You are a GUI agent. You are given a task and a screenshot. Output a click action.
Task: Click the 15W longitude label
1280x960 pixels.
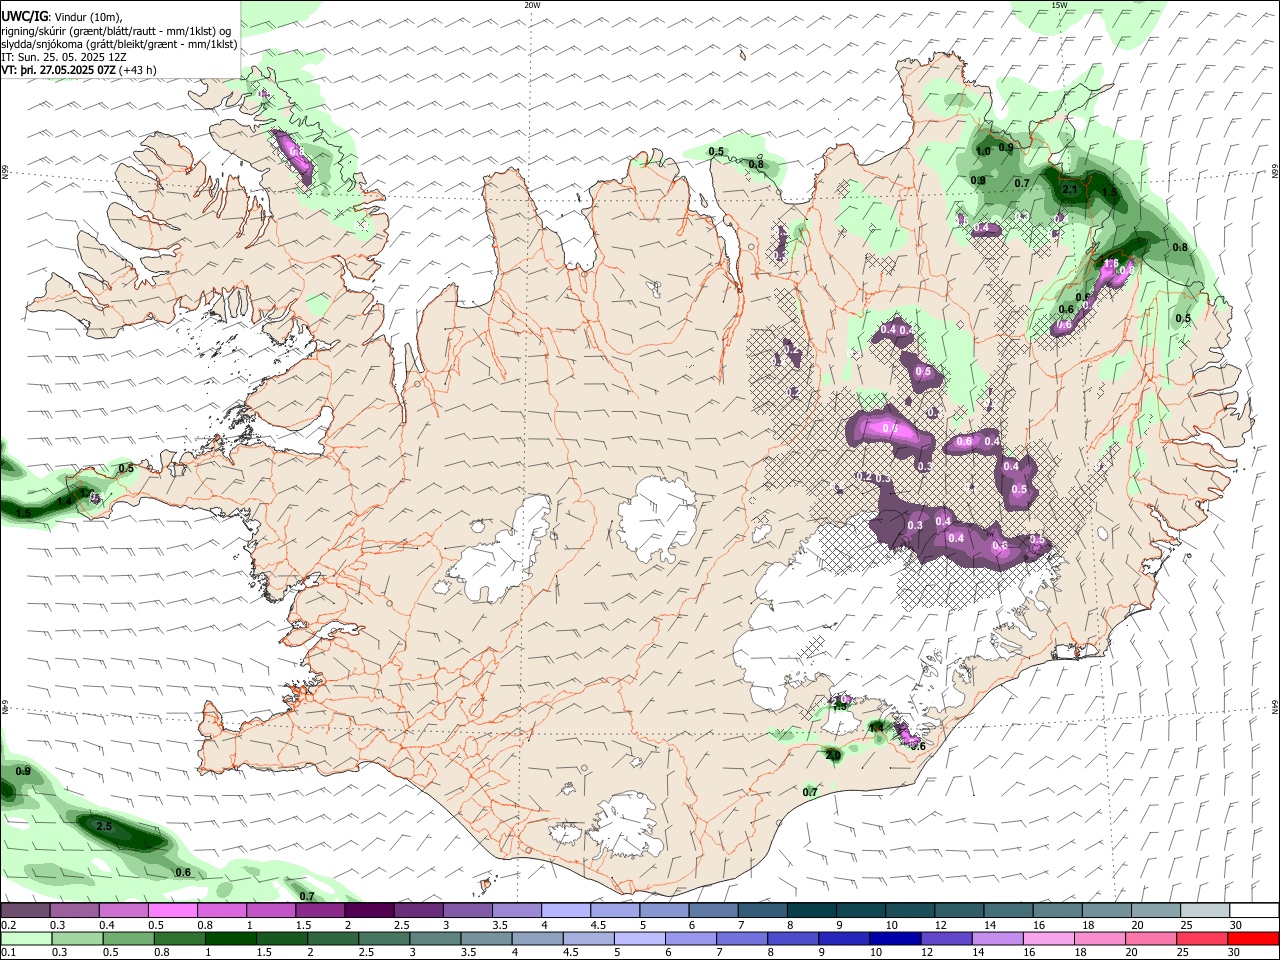point(1059,5)
